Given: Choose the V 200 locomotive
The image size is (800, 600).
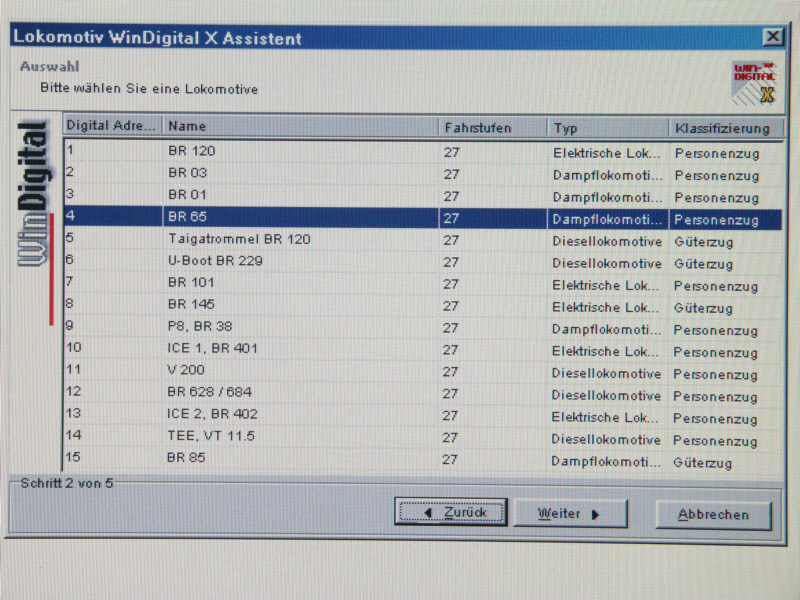Looking at the screenshot, I should coord(423,372).
